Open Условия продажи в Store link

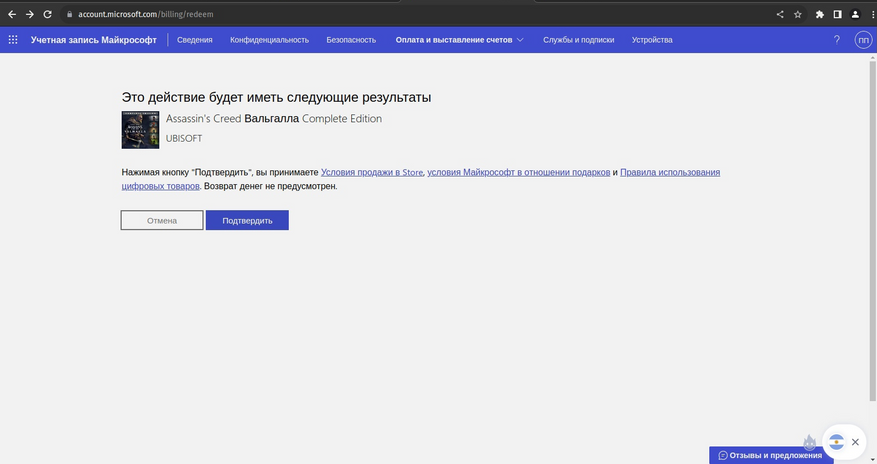pos(372,172)
